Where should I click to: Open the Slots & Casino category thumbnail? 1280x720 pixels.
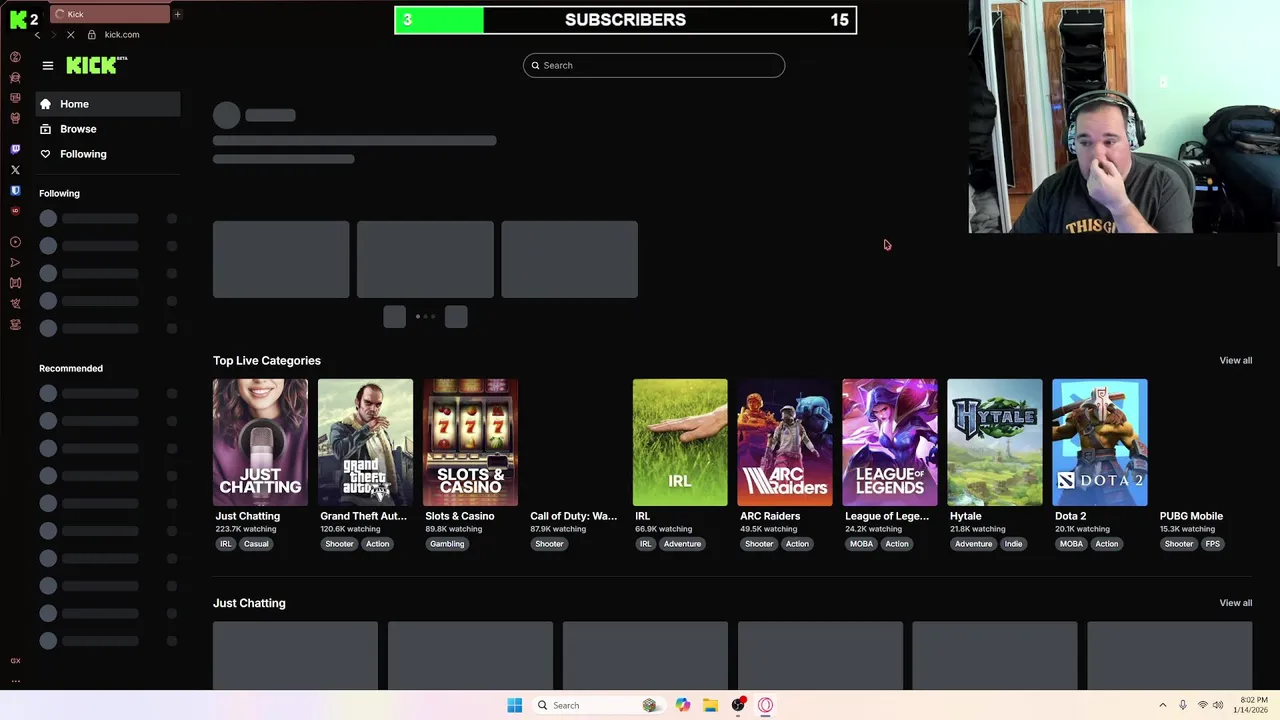click(470, 442)
